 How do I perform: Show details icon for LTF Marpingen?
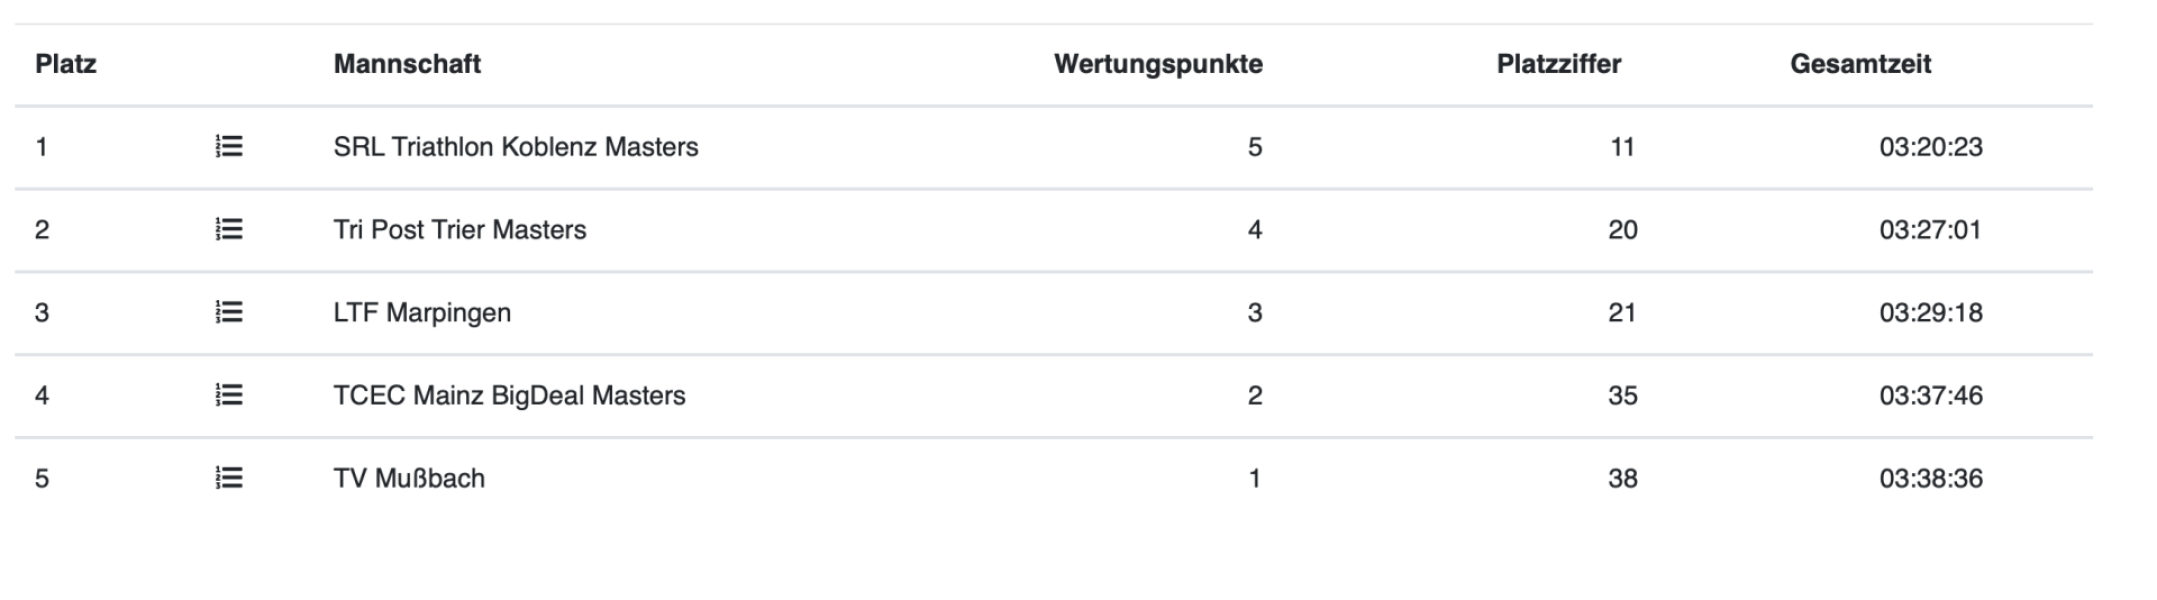click(x=229, y=313)
